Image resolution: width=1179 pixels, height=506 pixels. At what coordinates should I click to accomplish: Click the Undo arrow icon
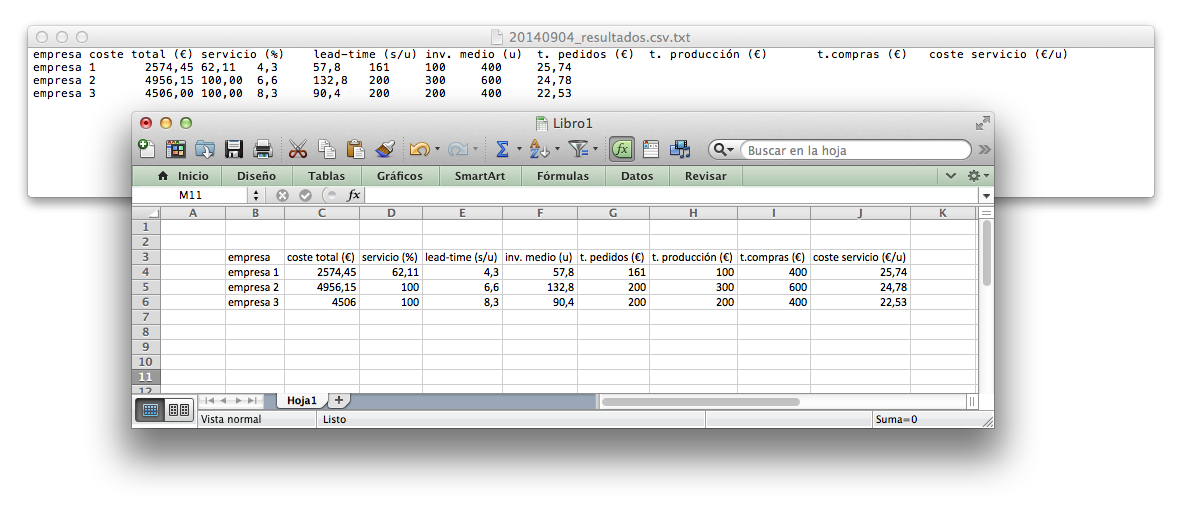click(x=419, y=149)
